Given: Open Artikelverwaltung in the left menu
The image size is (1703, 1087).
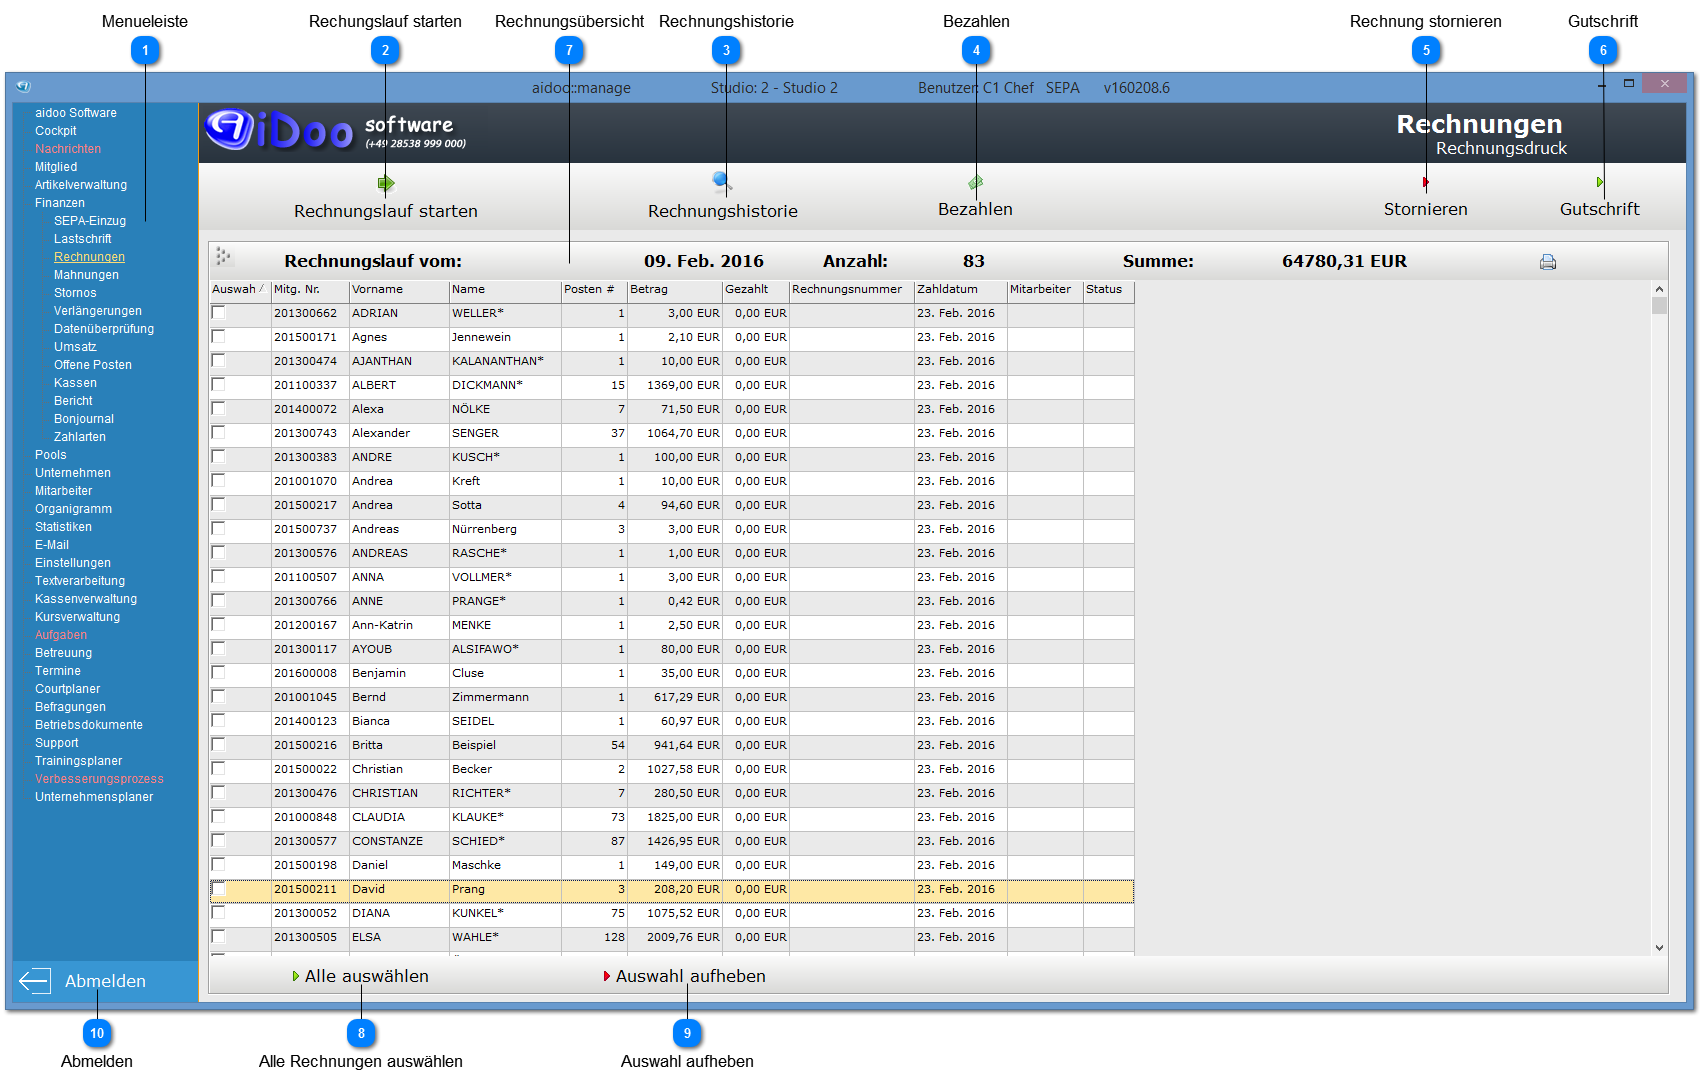Looking at the screenshot, I should point(81,185).
